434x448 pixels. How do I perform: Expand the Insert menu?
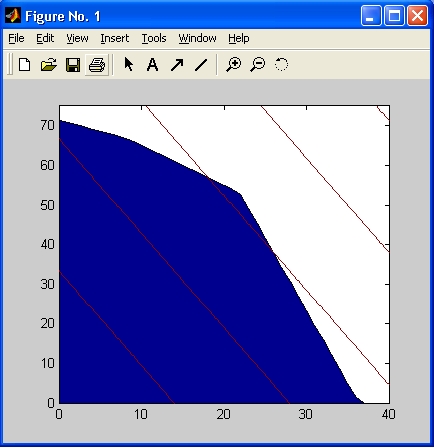tap(115, 38)
